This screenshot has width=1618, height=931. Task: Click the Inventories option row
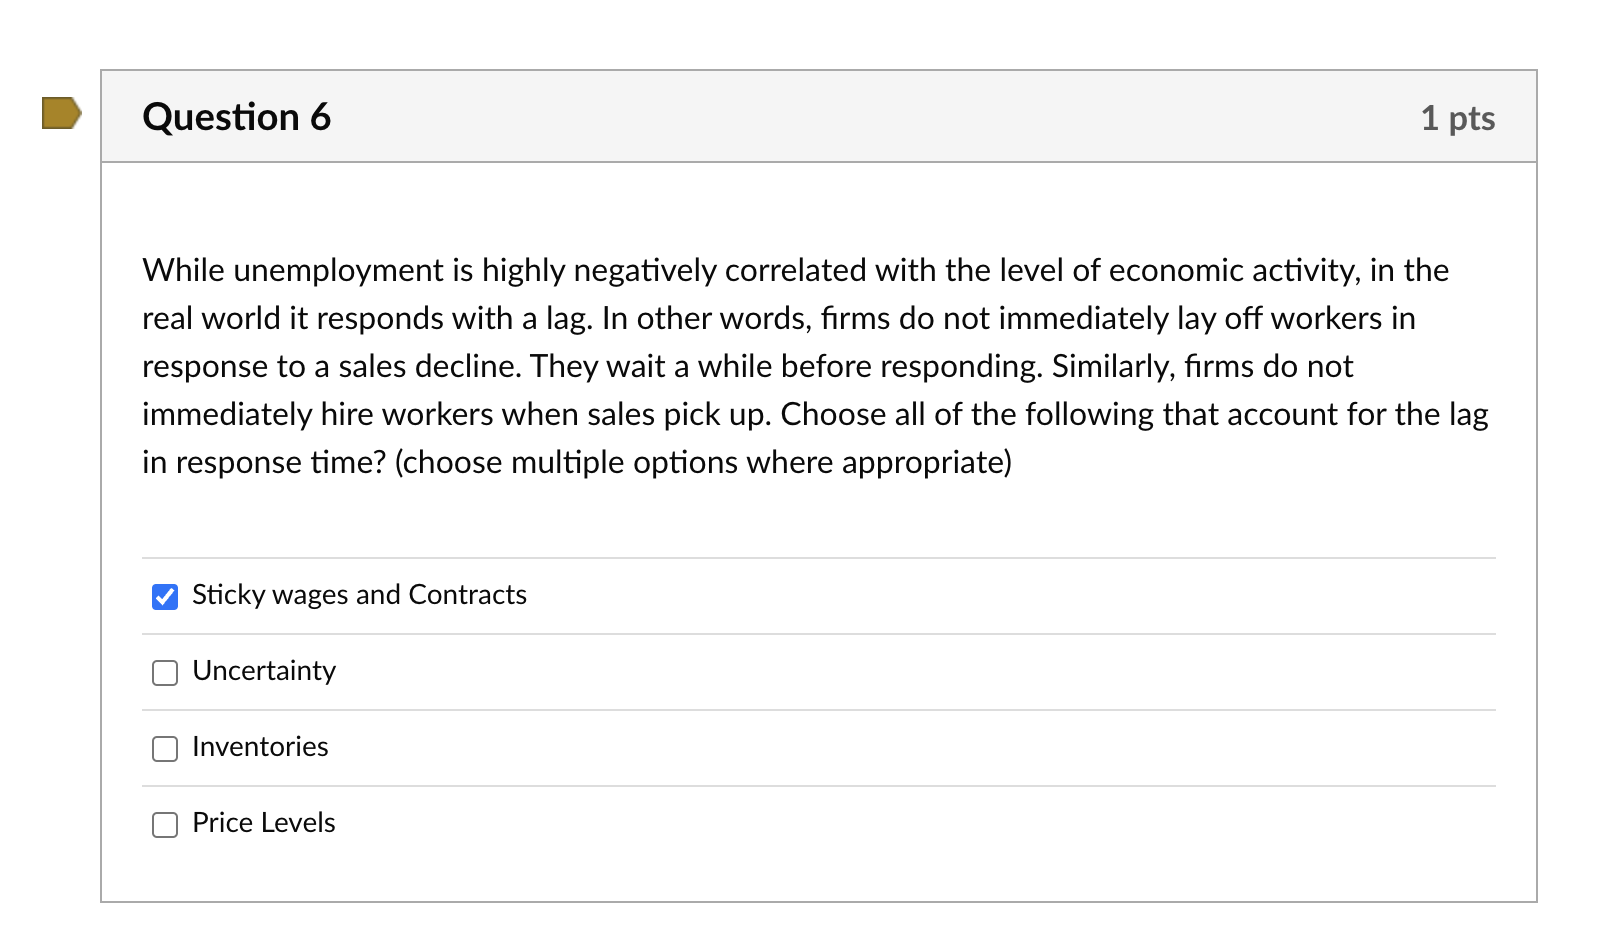tap(260, 748)
